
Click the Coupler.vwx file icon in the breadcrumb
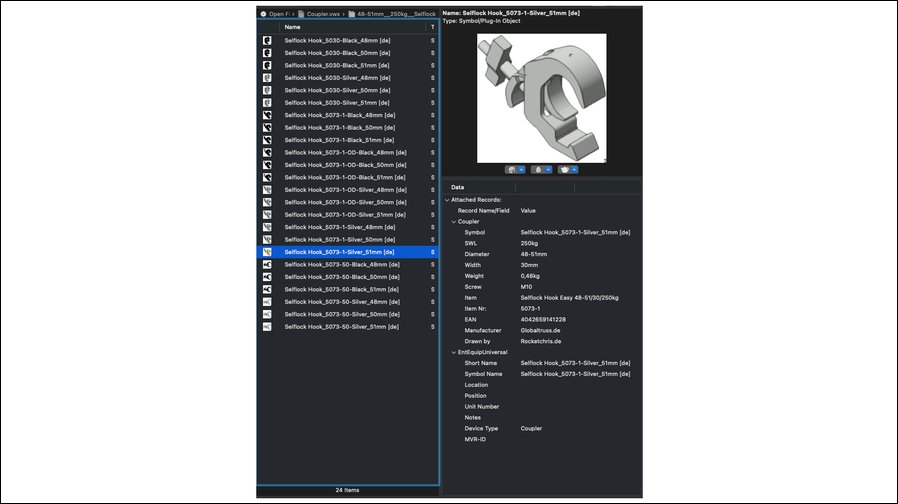[301, 14]
